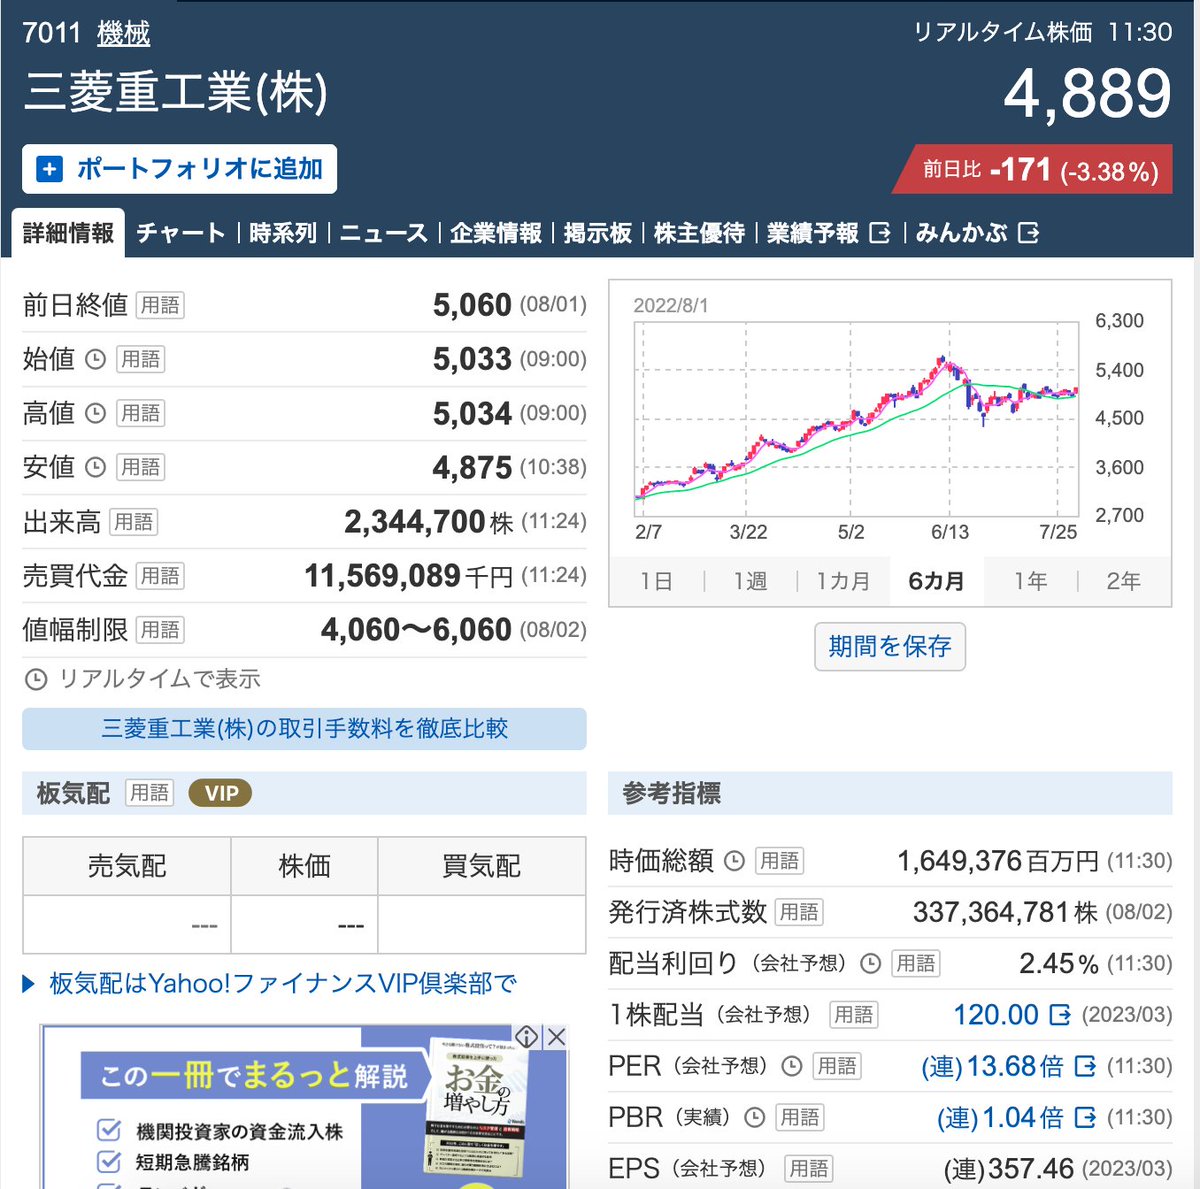Click the clock icon next to PBR
This screenshot has height=1189, width=1200.
click(755, 1118)
